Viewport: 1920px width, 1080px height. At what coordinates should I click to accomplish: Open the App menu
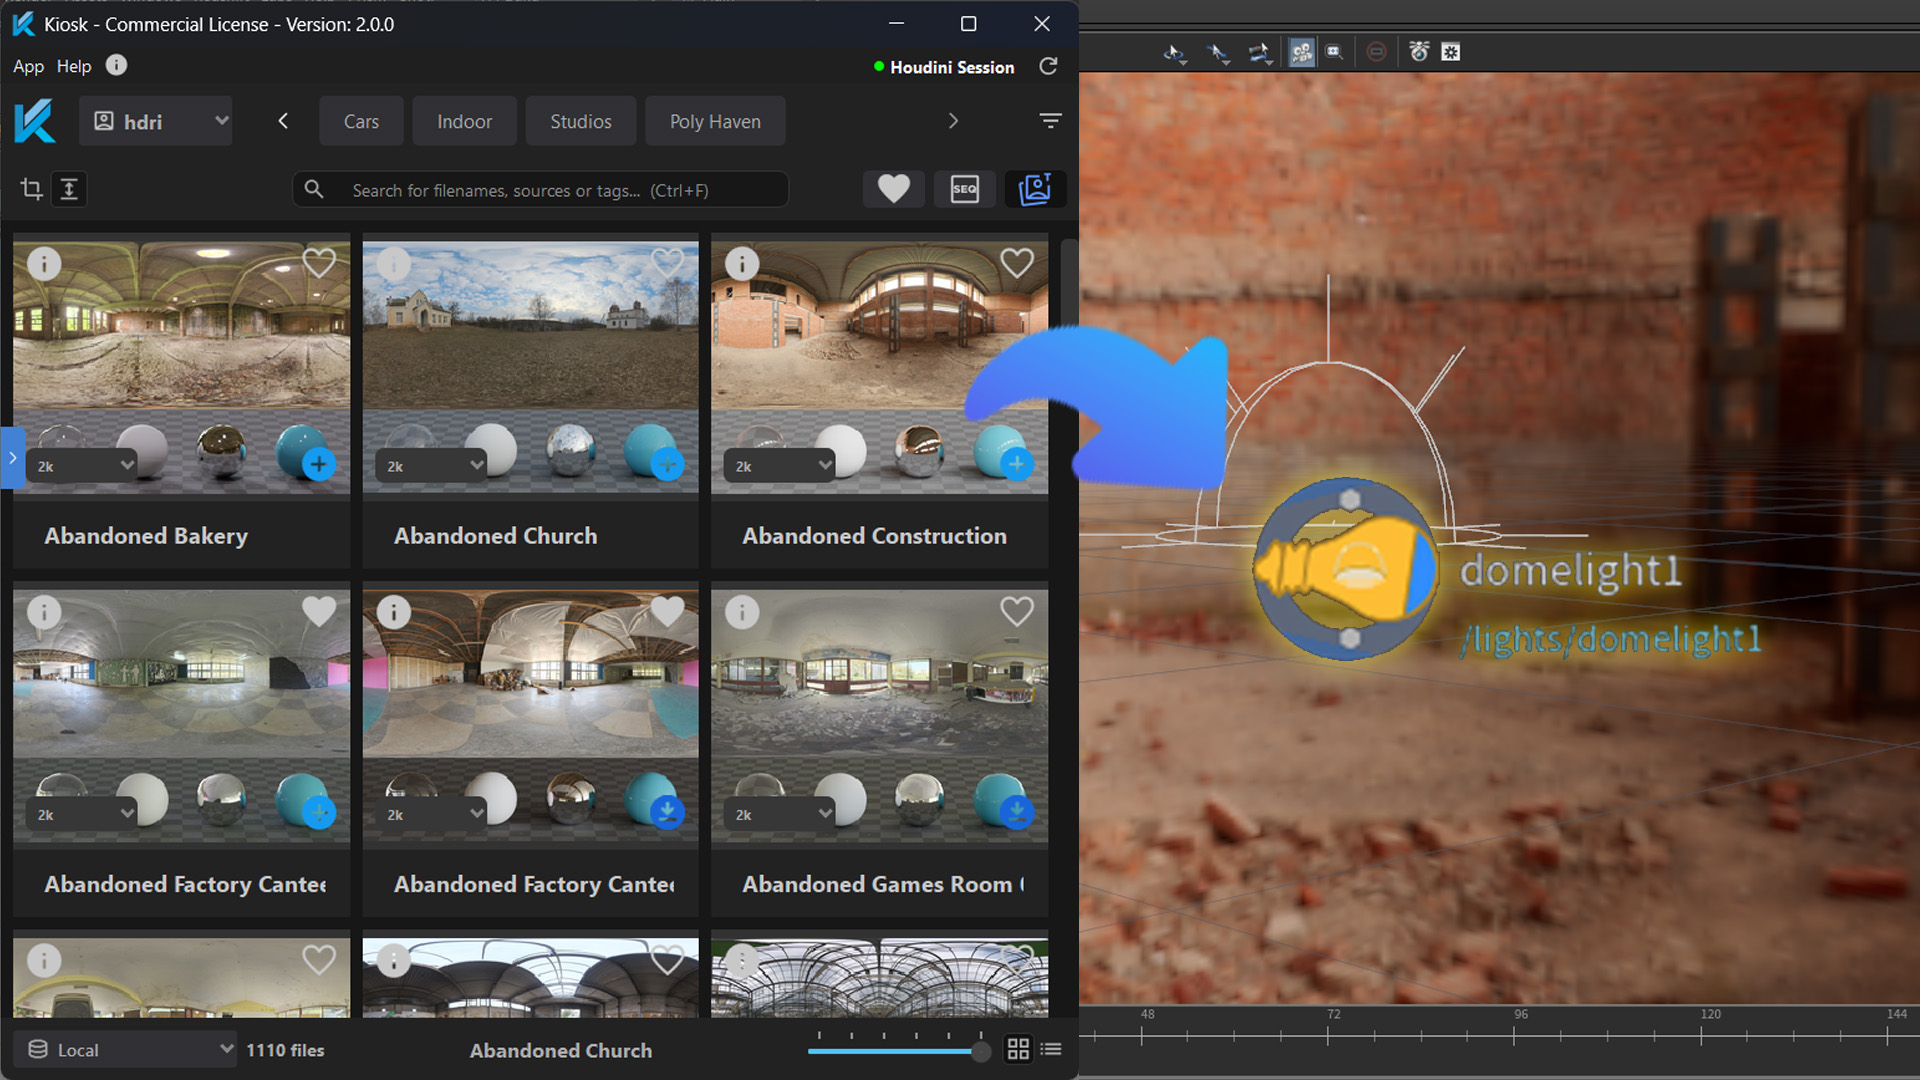[28, 66]
